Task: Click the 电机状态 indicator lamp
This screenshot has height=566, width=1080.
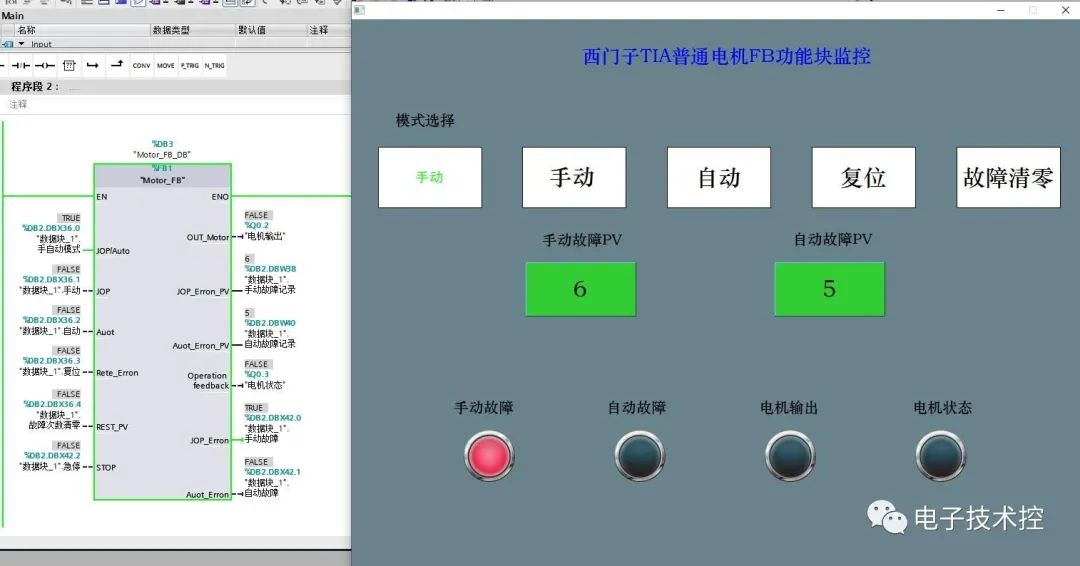Action: click(x=940, y=456)
